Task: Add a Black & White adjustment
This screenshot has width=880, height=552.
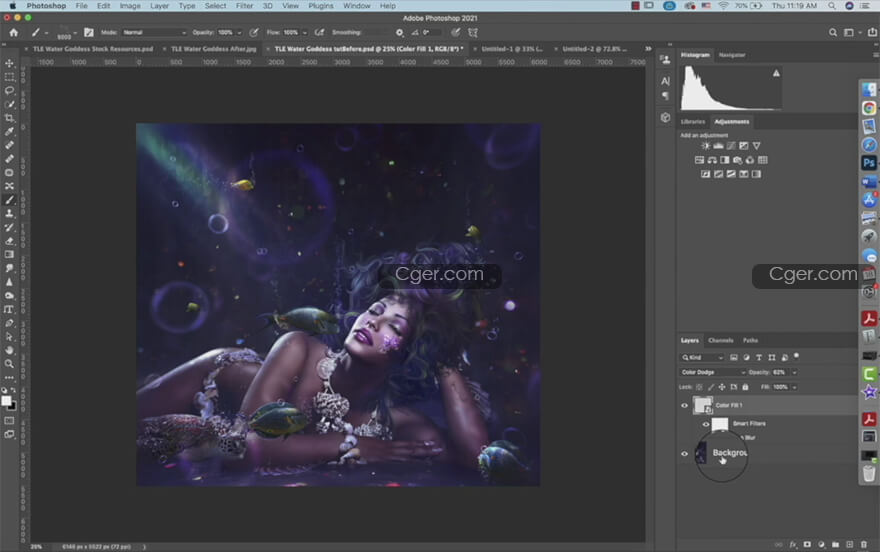Action: coord(725,160)
